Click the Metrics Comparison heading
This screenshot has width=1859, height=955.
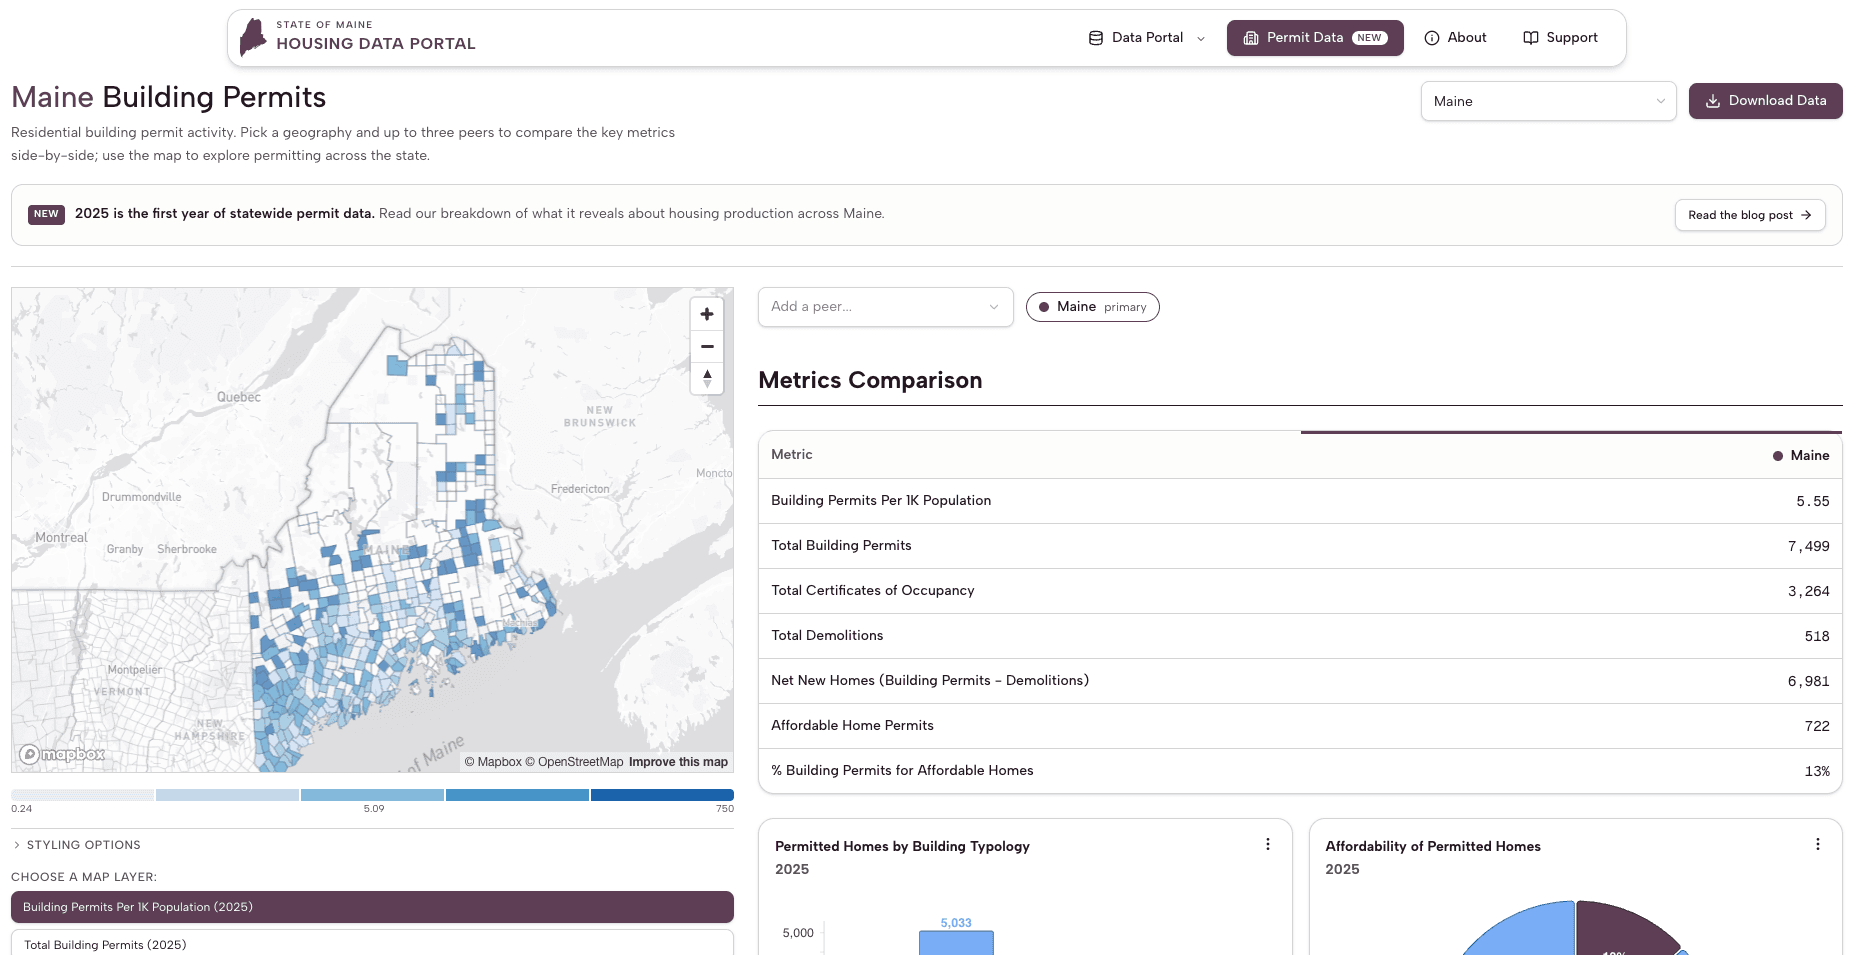click(870, 380)
